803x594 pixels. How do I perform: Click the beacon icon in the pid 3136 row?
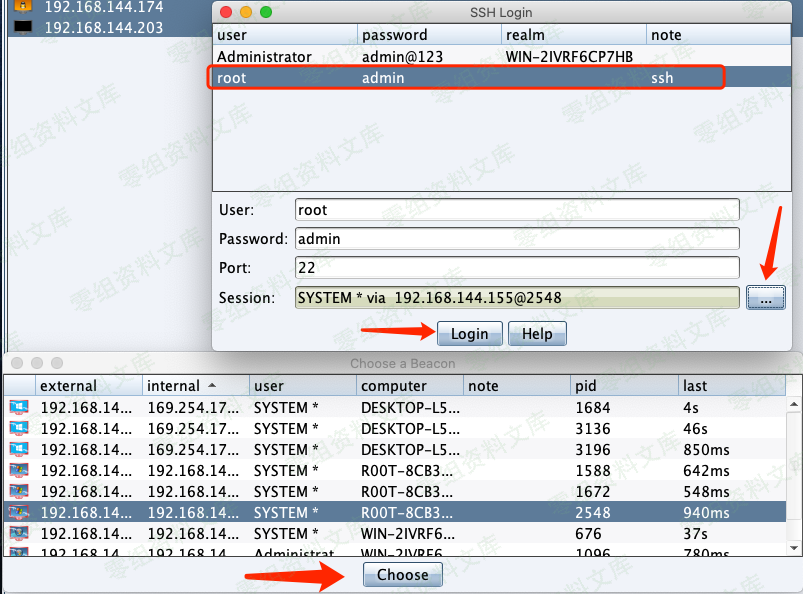tap(18, 428)
